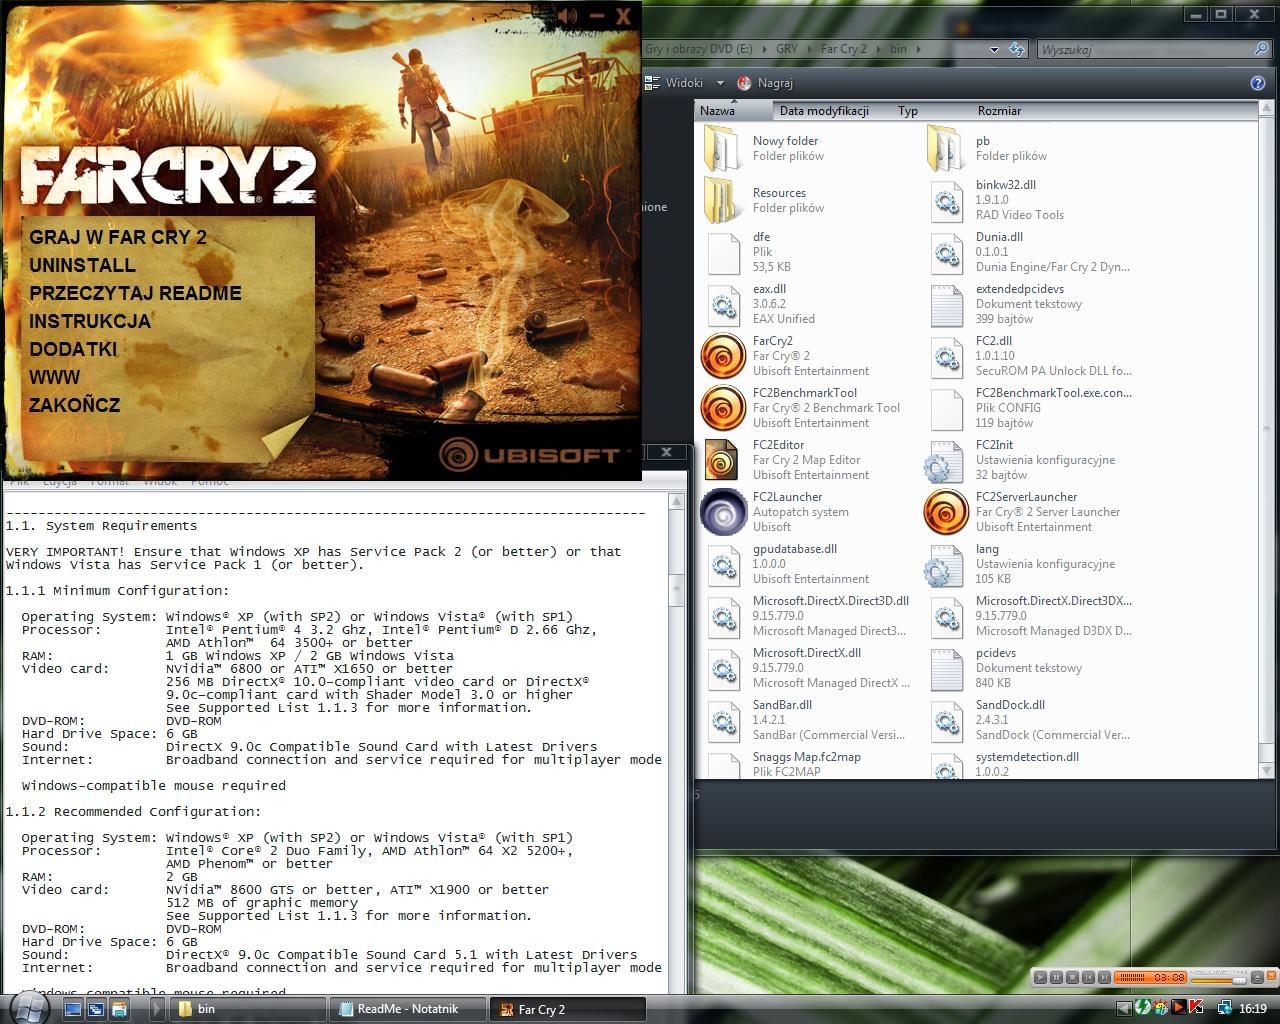1280x1024 pixels.
Task: Select PRZECZYTAJ README in launcher
Action: point(135,293)
